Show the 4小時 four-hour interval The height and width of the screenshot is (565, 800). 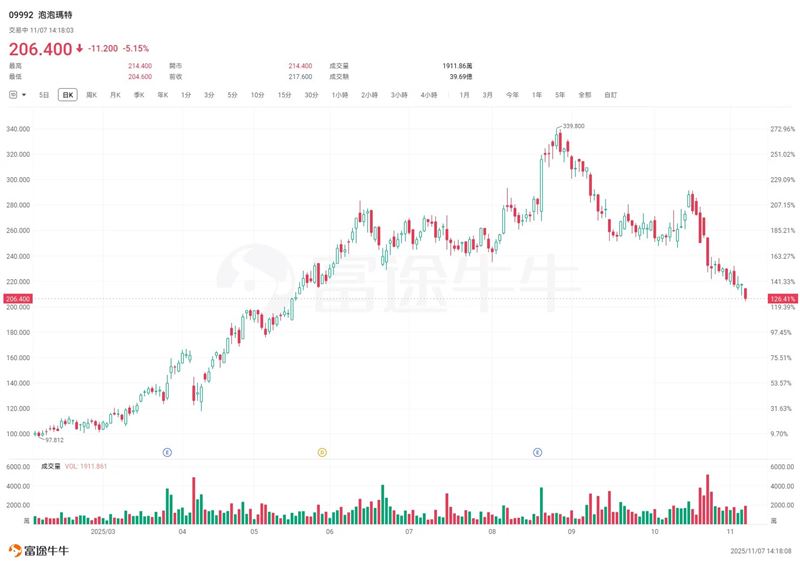point(429,95)
